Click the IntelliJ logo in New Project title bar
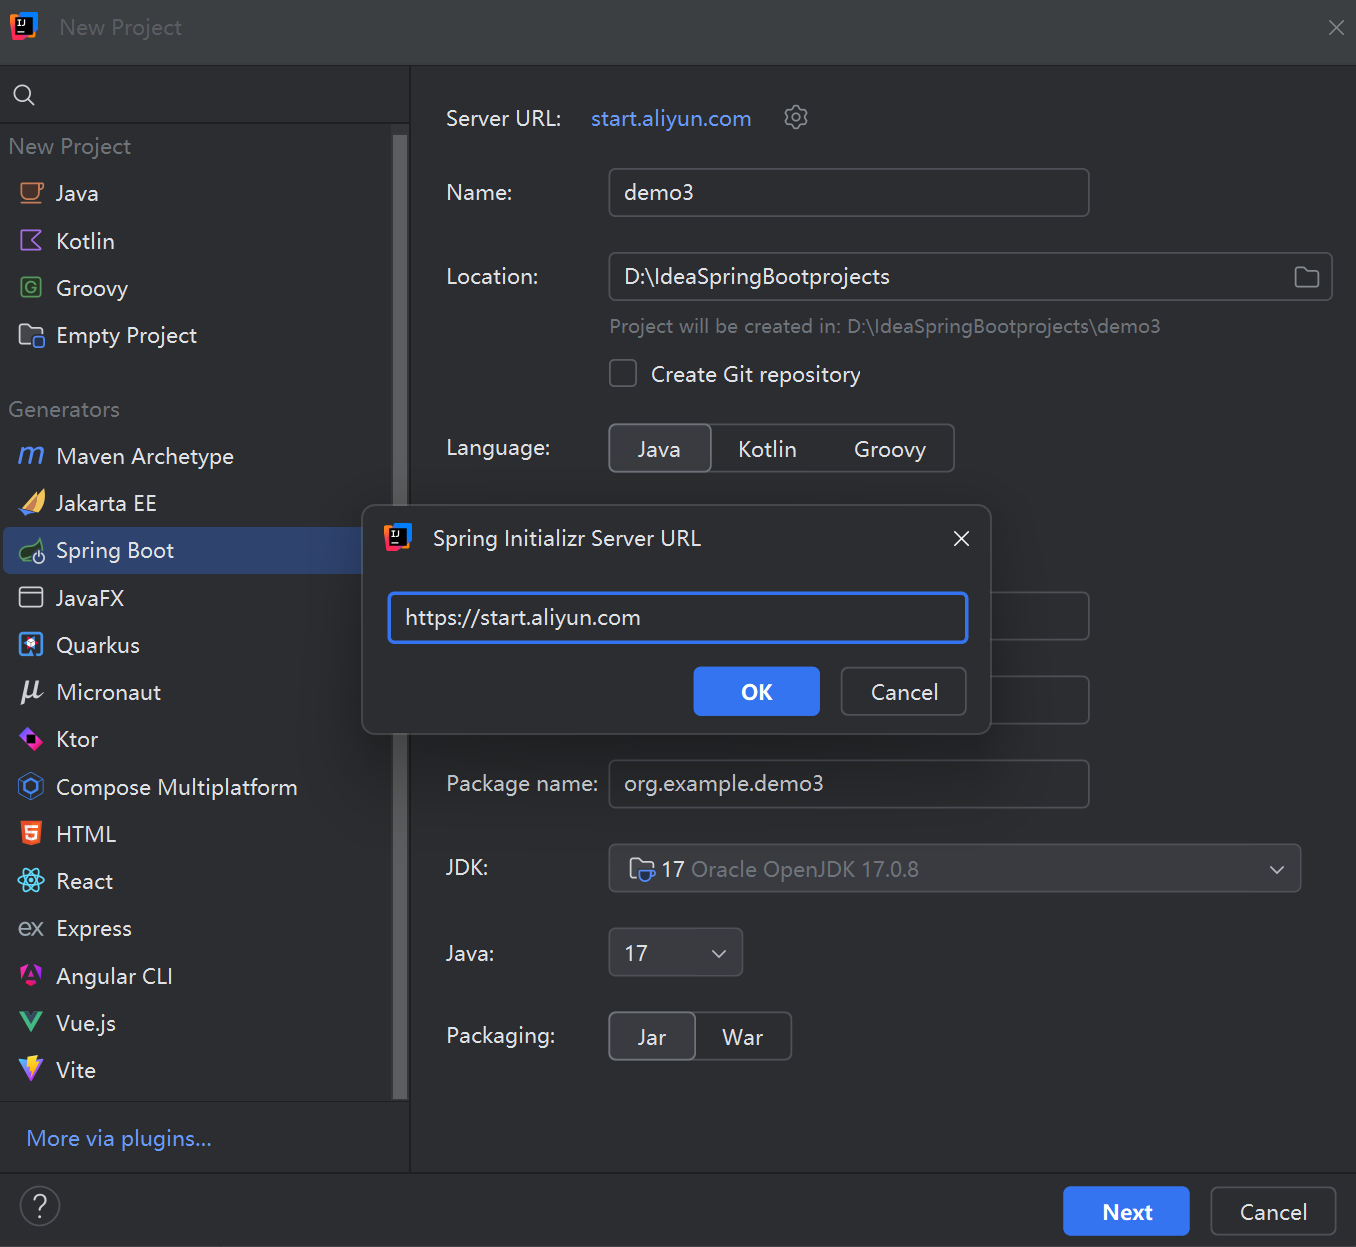This screenshot has height=1247, width=1356. point(24,26)
